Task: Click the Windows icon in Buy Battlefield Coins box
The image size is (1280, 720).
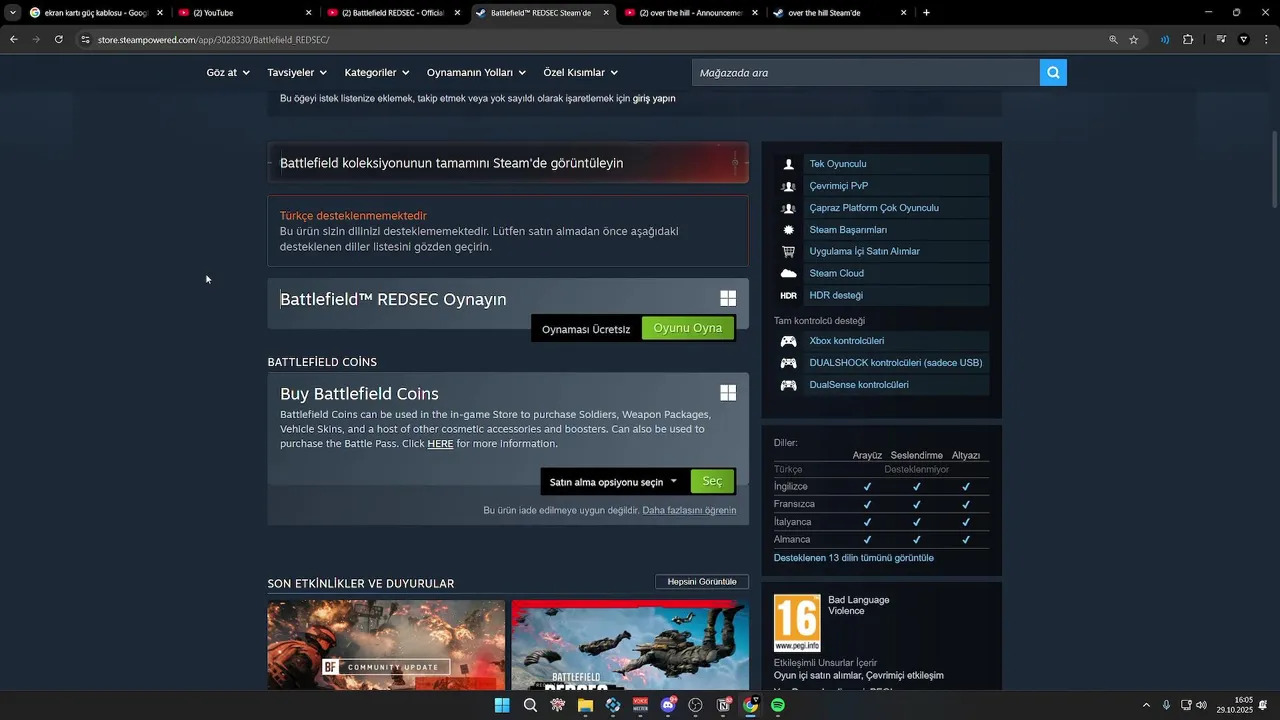Action: coord(728,393)
